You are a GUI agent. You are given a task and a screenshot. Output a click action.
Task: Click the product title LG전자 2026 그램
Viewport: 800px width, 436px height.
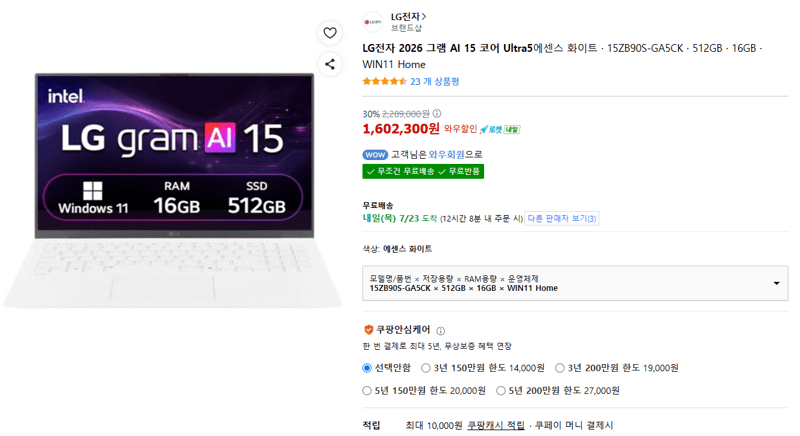coord(562,56)
